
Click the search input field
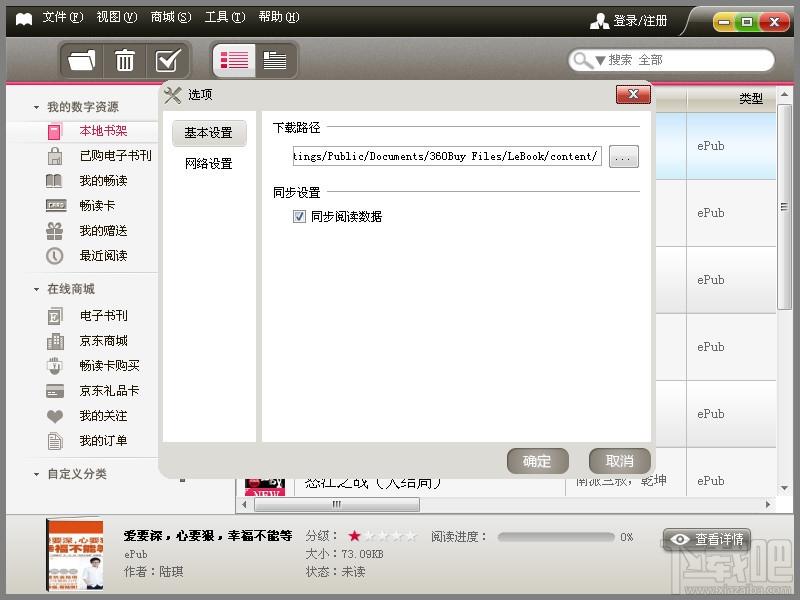[x=671, y=60]
